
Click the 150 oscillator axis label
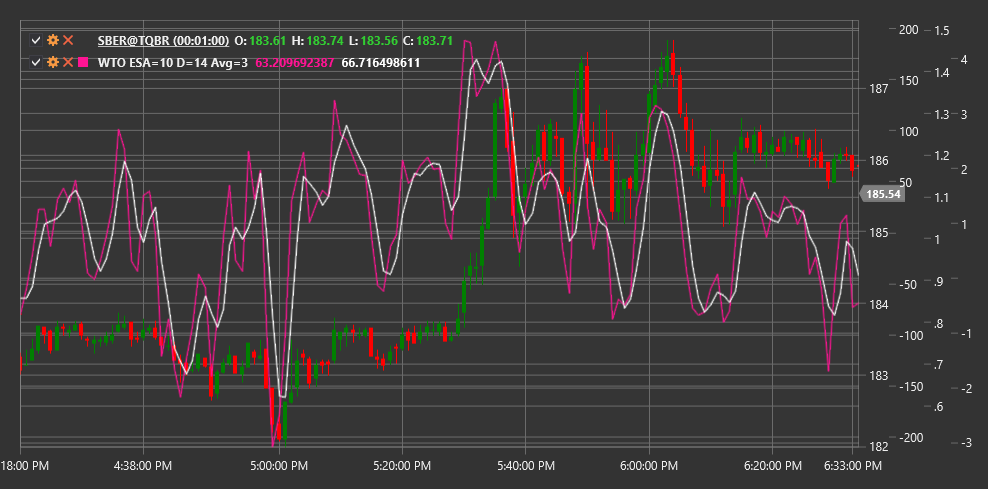(x=910, y=81)
